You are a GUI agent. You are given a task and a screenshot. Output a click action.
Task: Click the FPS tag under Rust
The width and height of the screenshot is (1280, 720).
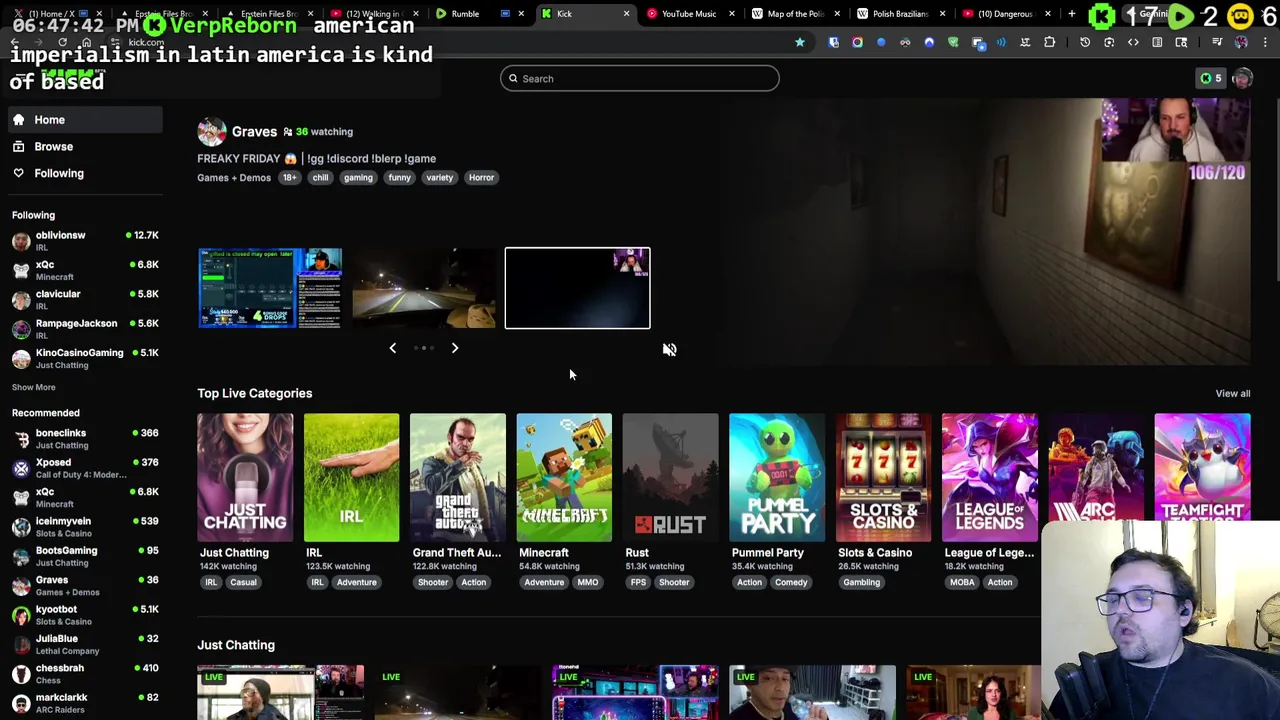click(638, 583)
